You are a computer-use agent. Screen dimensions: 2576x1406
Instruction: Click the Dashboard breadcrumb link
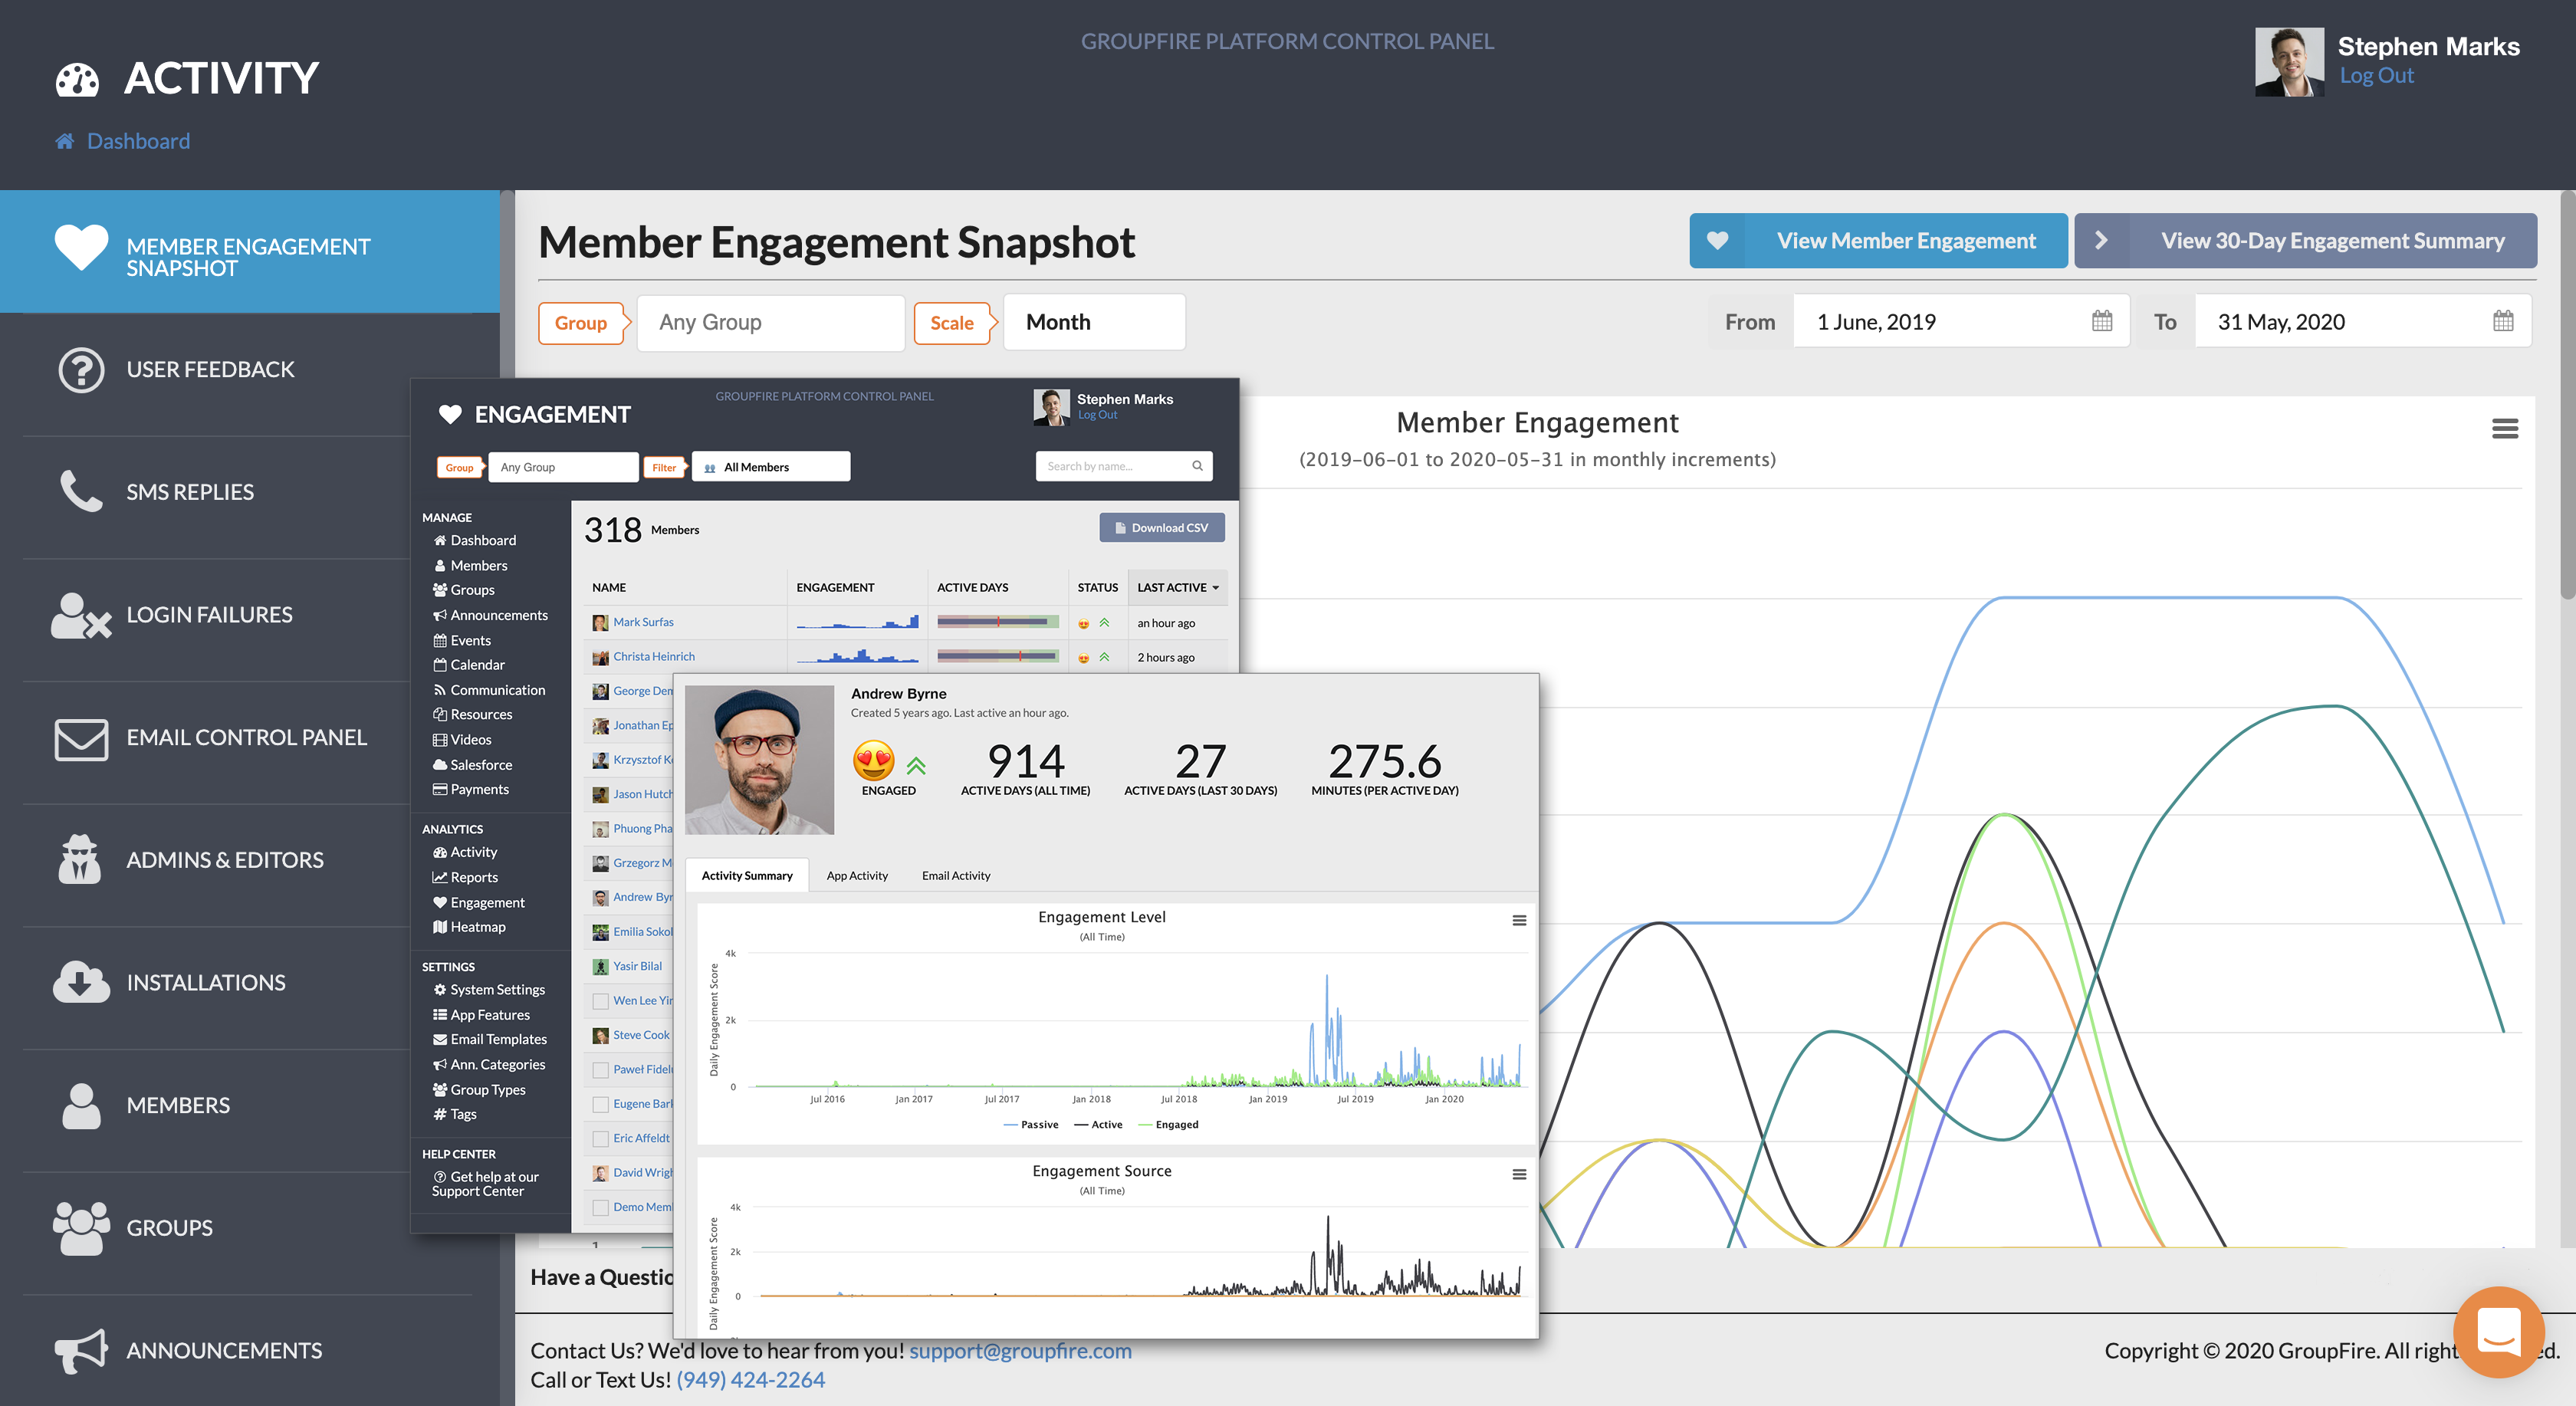tap(138, 141)
